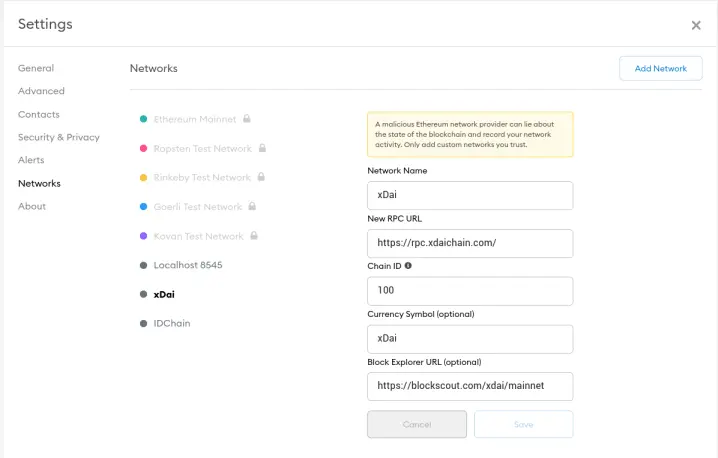718x458 pixels.
Task: Open the Advanced settings section
Action: (41, 91)
